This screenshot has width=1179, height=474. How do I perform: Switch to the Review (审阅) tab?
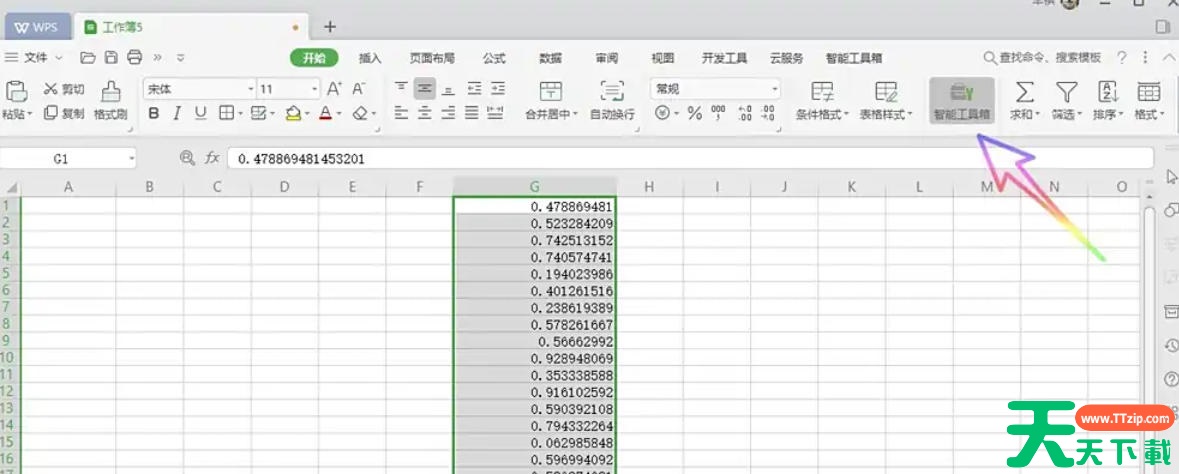click(x=607, y=58)
